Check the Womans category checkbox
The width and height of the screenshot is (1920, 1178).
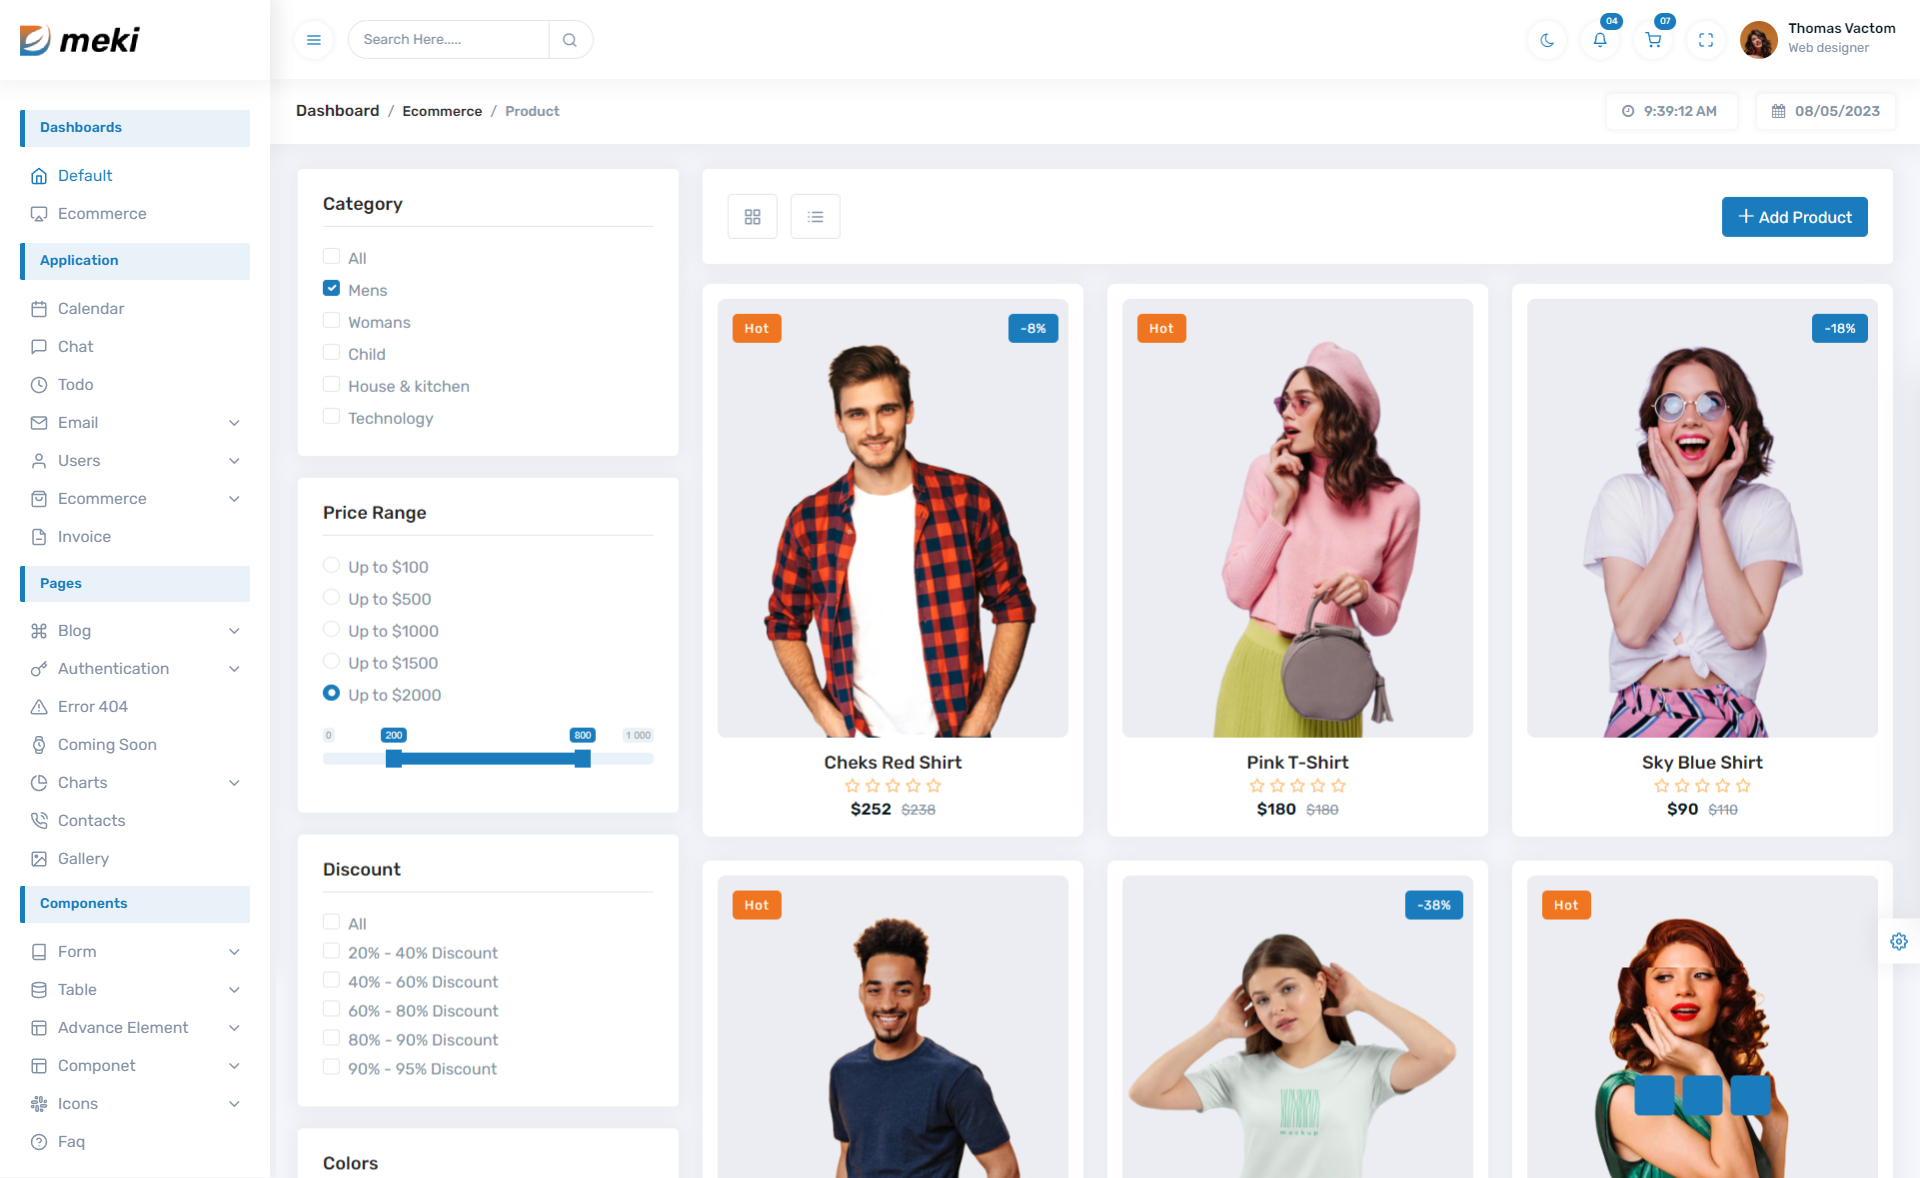331,321
